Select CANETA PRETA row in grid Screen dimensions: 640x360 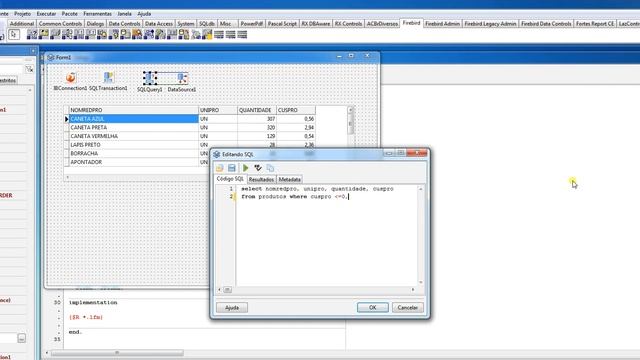[190, 127]
